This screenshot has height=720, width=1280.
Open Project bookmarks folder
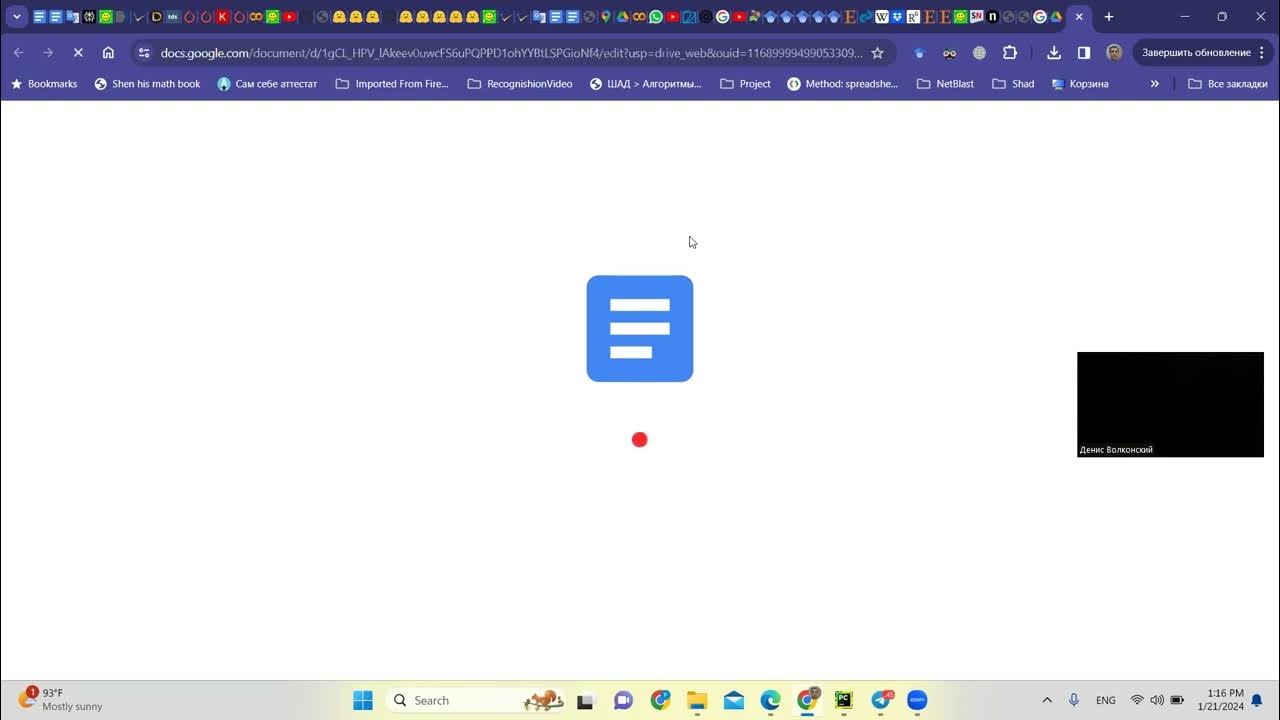(x=746, y=84)
